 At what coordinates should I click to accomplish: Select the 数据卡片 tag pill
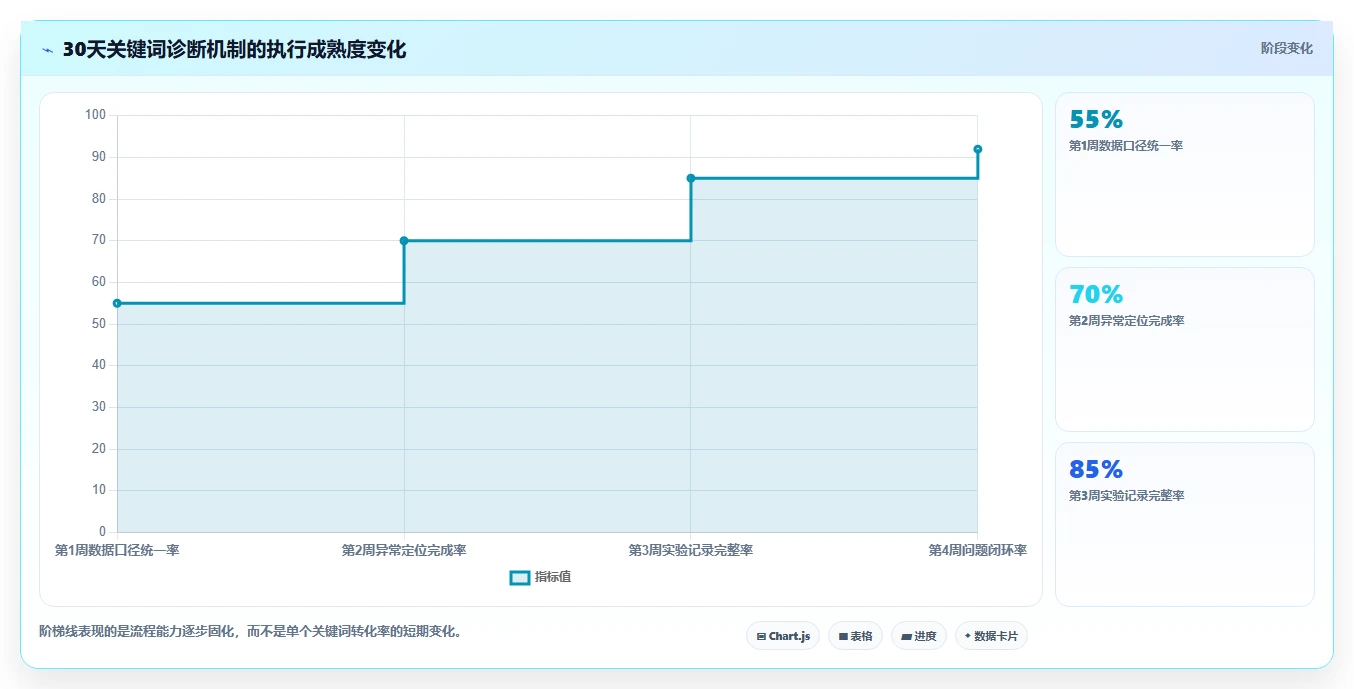pyautogui.click(x=991, y=636)
